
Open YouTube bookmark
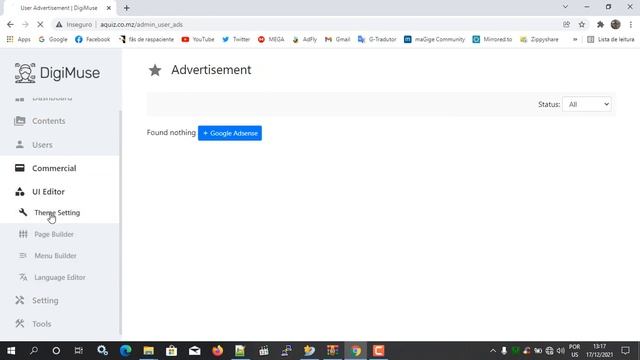pyautogui.click(x=198, y=39)
